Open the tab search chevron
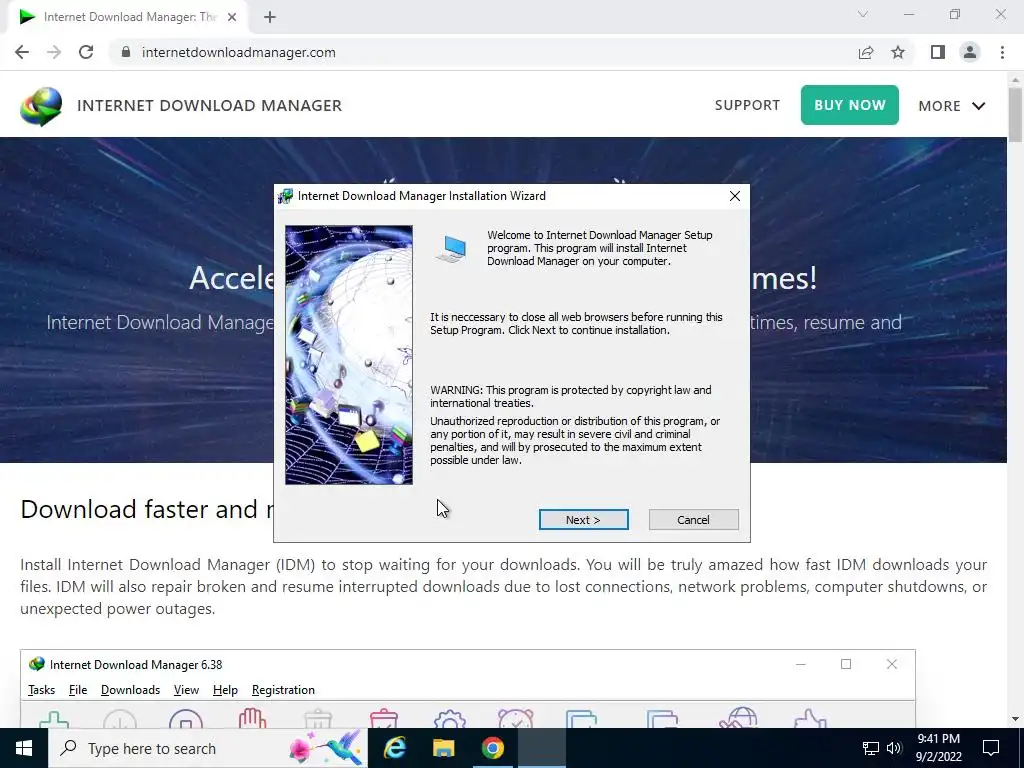The width and height of the screenshot is (1024, 768). [863, 14]
